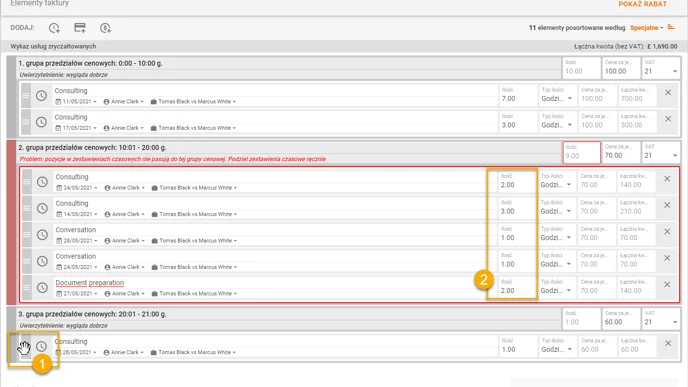Screen dimensions: 688x387
Task: Open date picker 17/05/2021 on Consulting
Action: [76, 128]
